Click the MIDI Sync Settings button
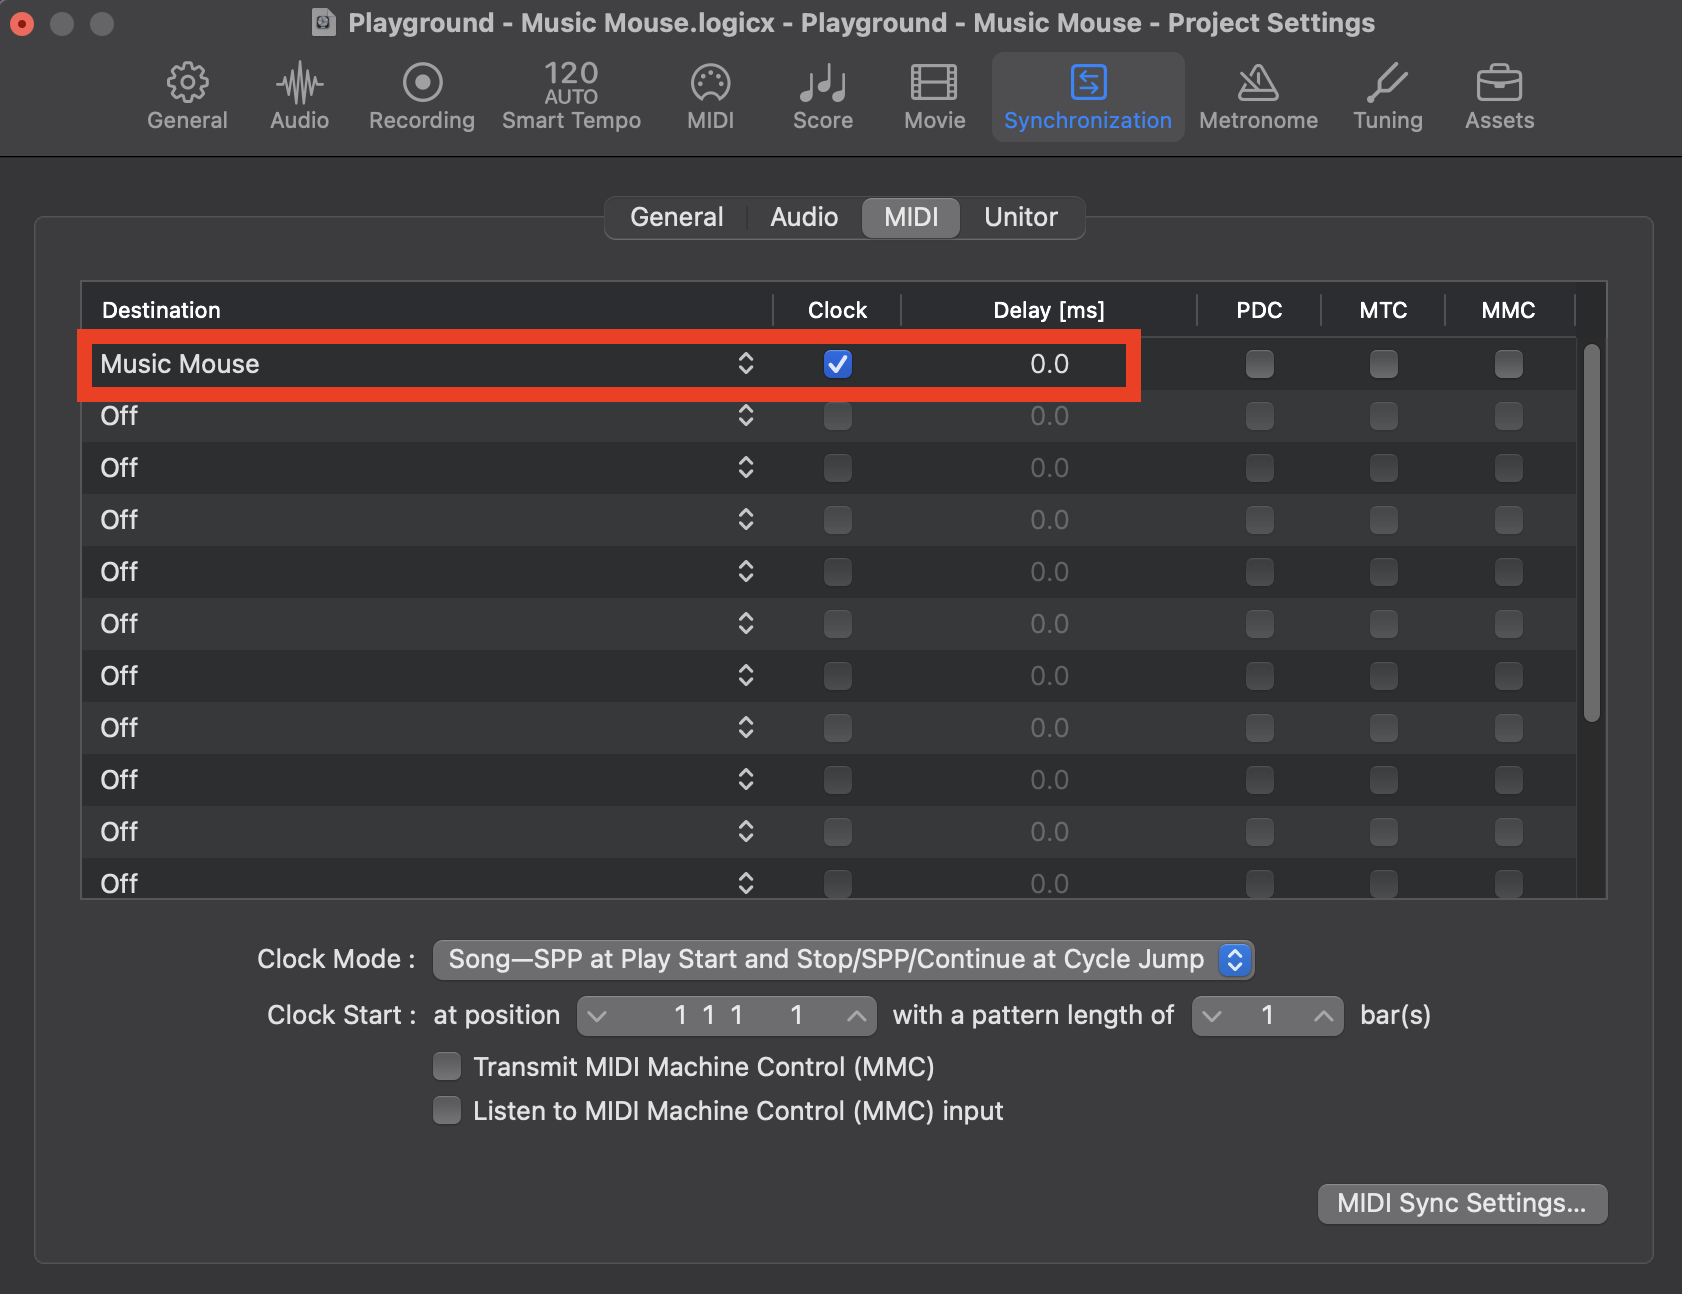The image size is (1682, 1294). pyautogui.click(x=1461, y=1203)
